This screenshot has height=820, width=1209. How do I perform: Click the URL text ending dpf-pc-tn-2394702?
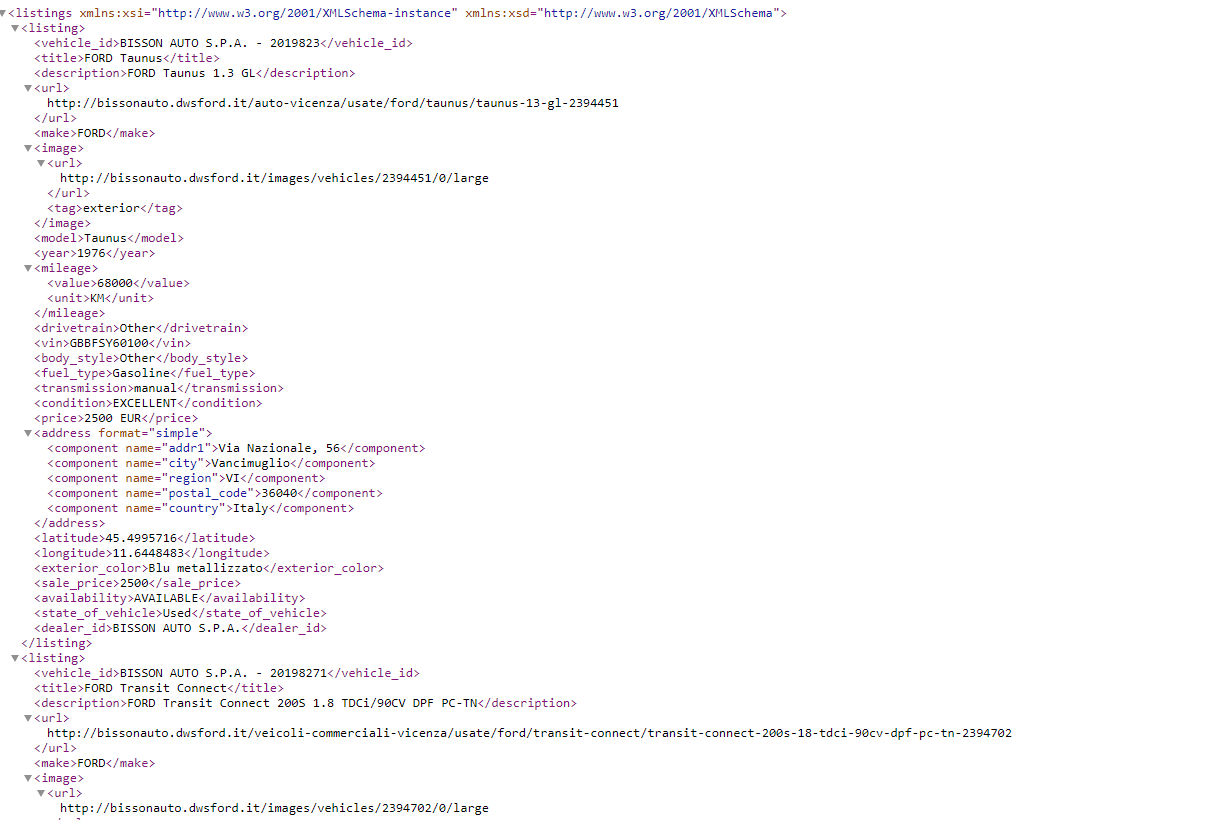[x=529, y=733]
